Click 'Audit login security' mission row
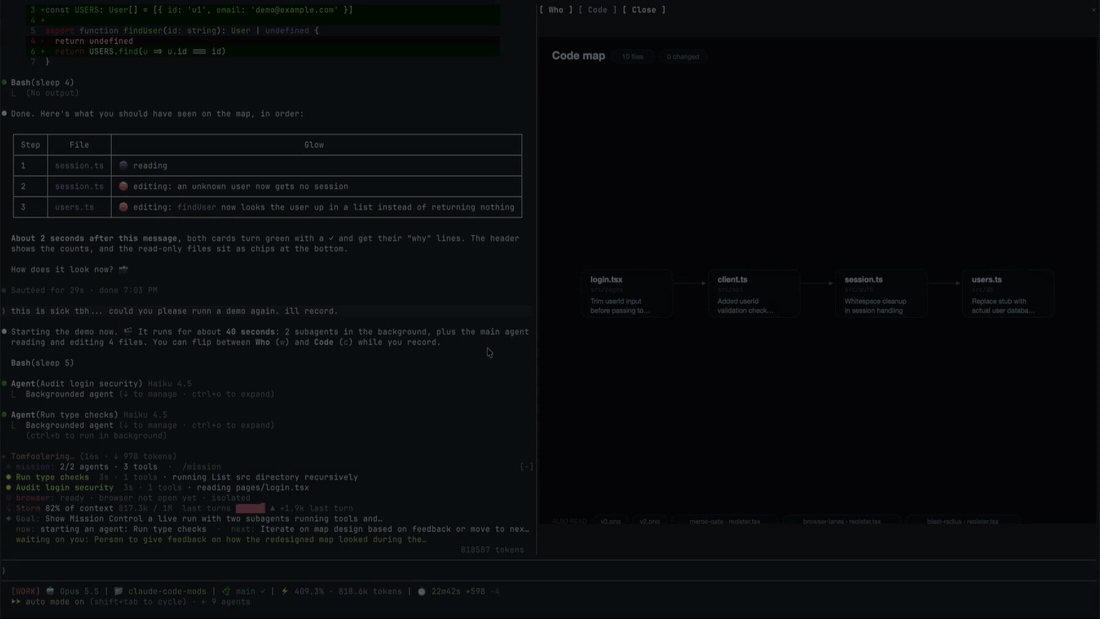This screenshot has width=1100, height=619. tap(157, 488)
